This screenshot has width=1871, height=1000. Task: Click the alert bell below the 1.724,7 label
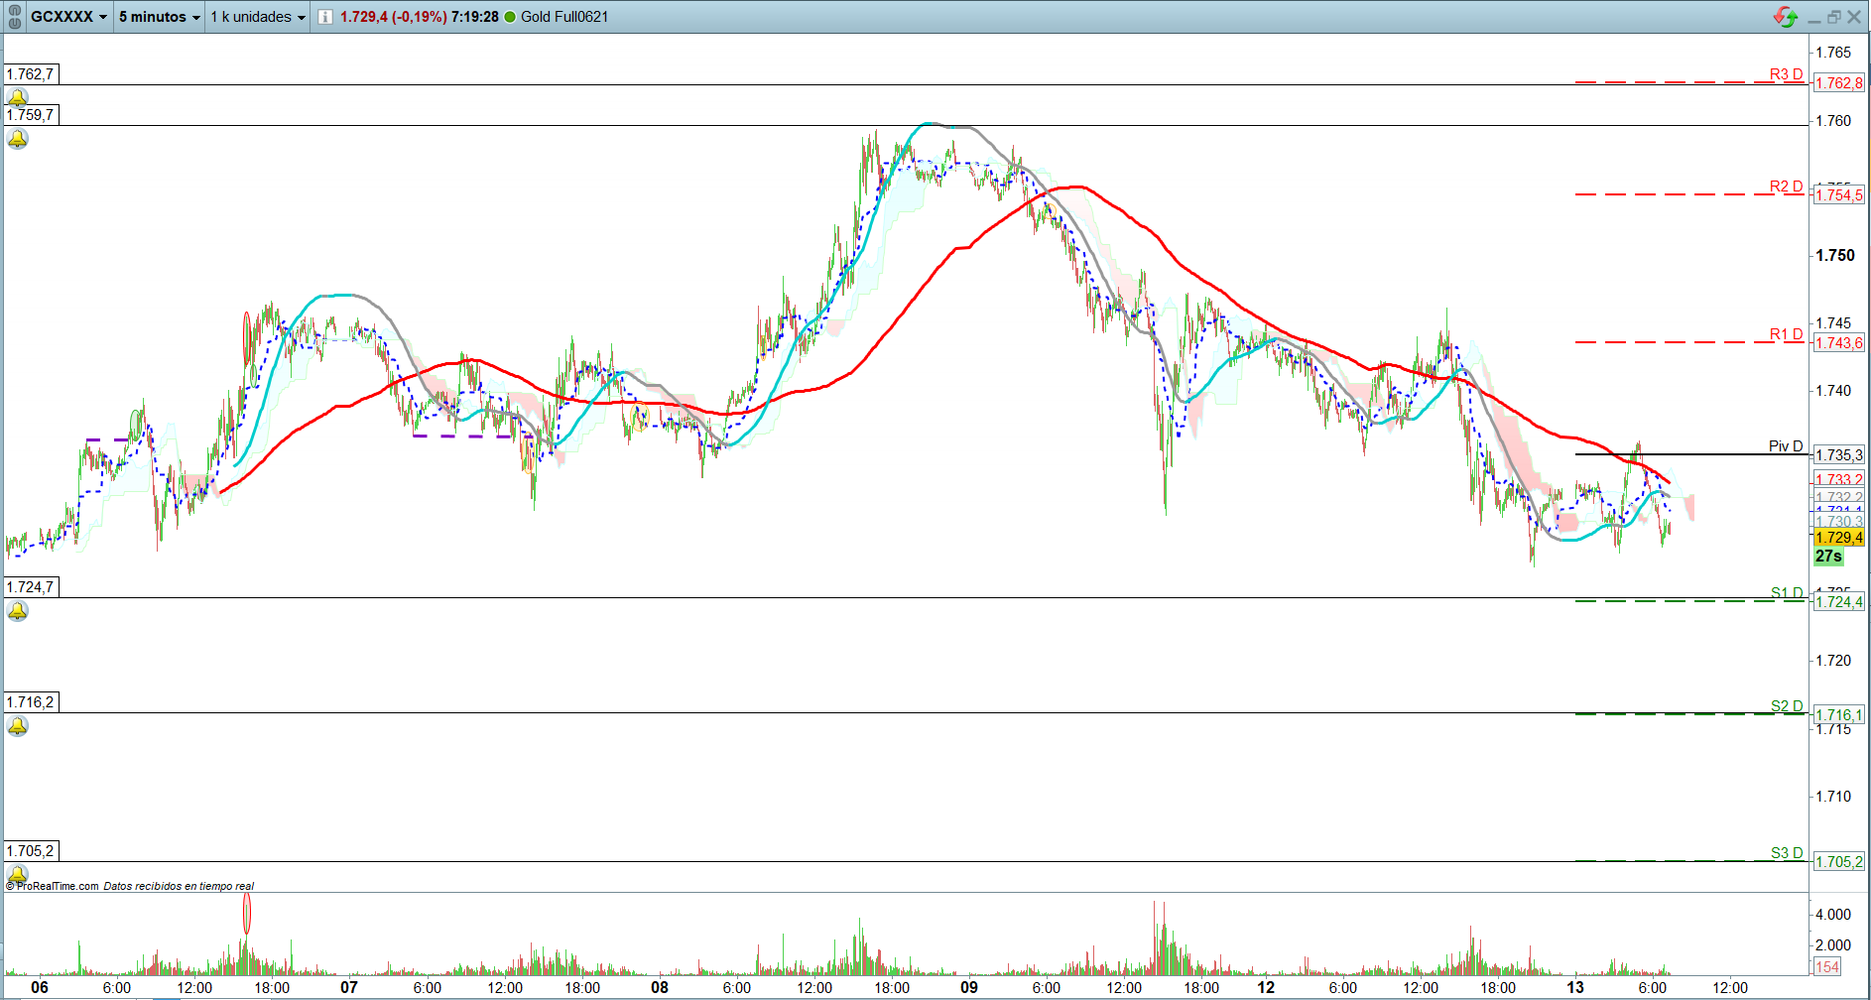(18, 611)
